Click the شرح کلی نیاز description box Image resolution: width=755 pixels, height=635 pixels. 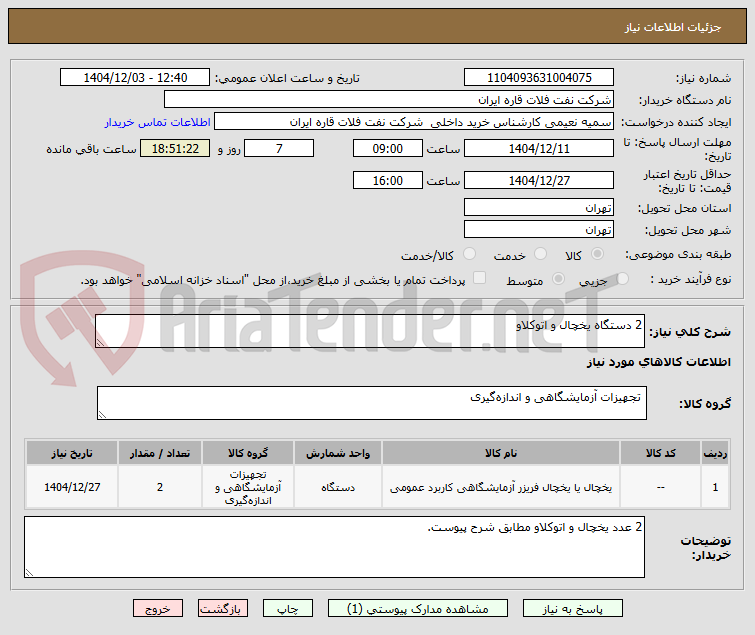coord(370,331)
